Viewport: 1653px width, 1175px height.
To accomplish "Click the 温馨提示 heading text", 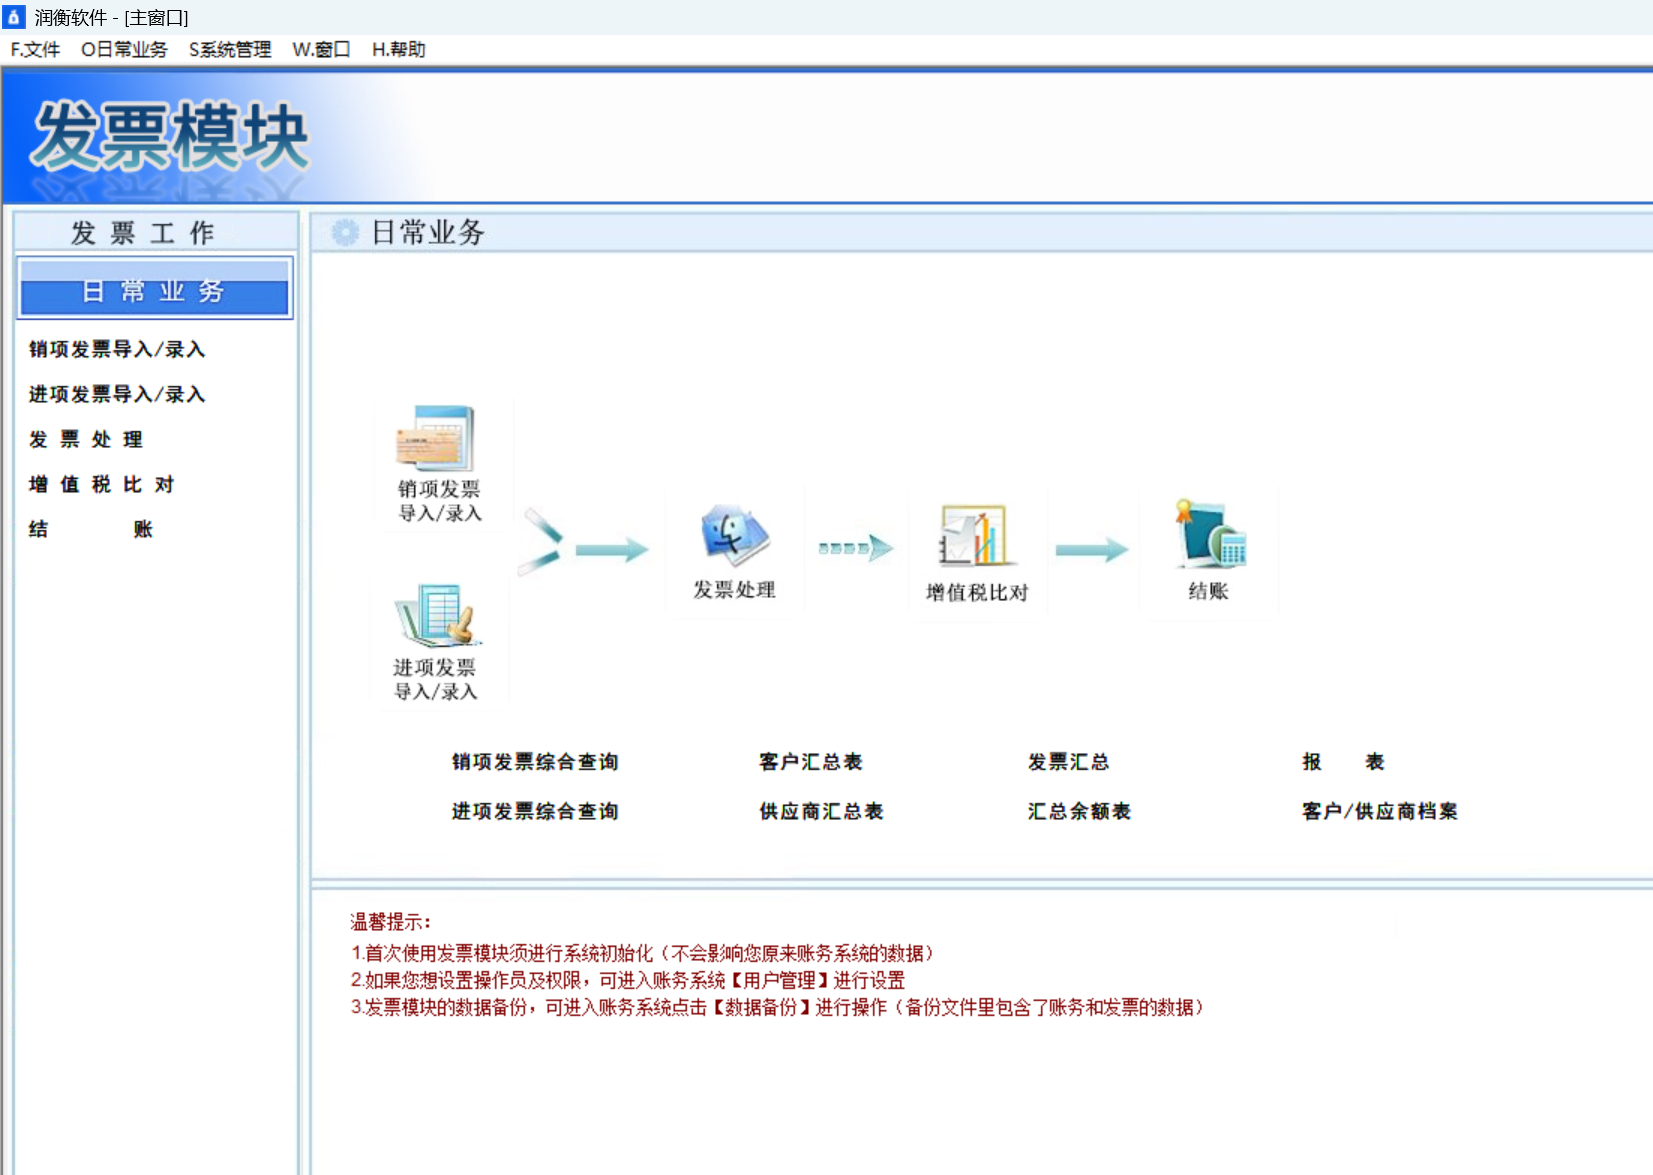I will (x=390, y=922).
